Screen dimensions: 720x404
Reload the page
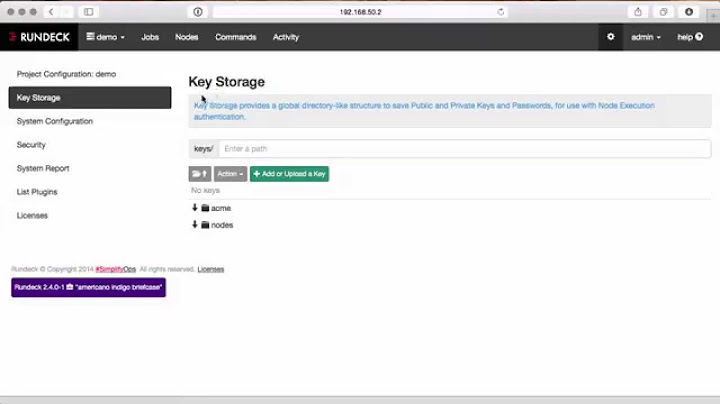[x=501, y=12]
